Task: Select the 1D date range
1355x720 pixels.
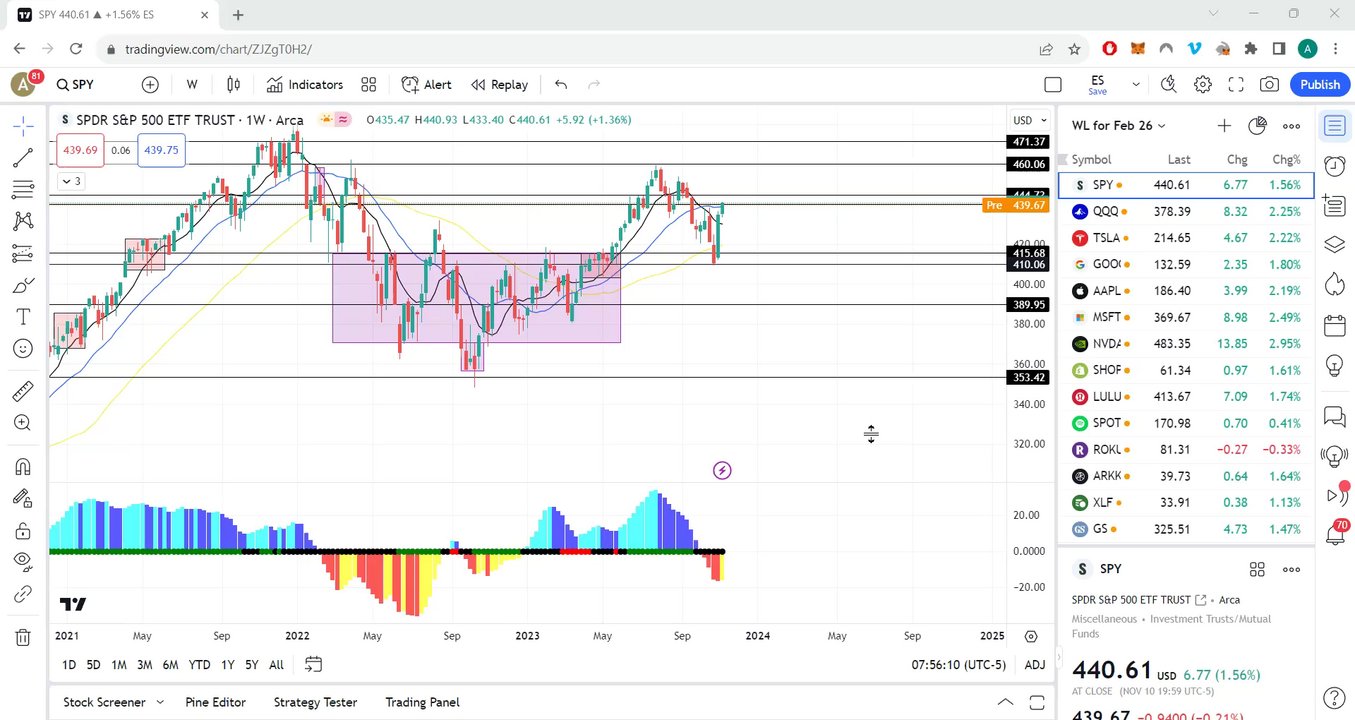Action: pyautogui.click(x=69, y=665)
